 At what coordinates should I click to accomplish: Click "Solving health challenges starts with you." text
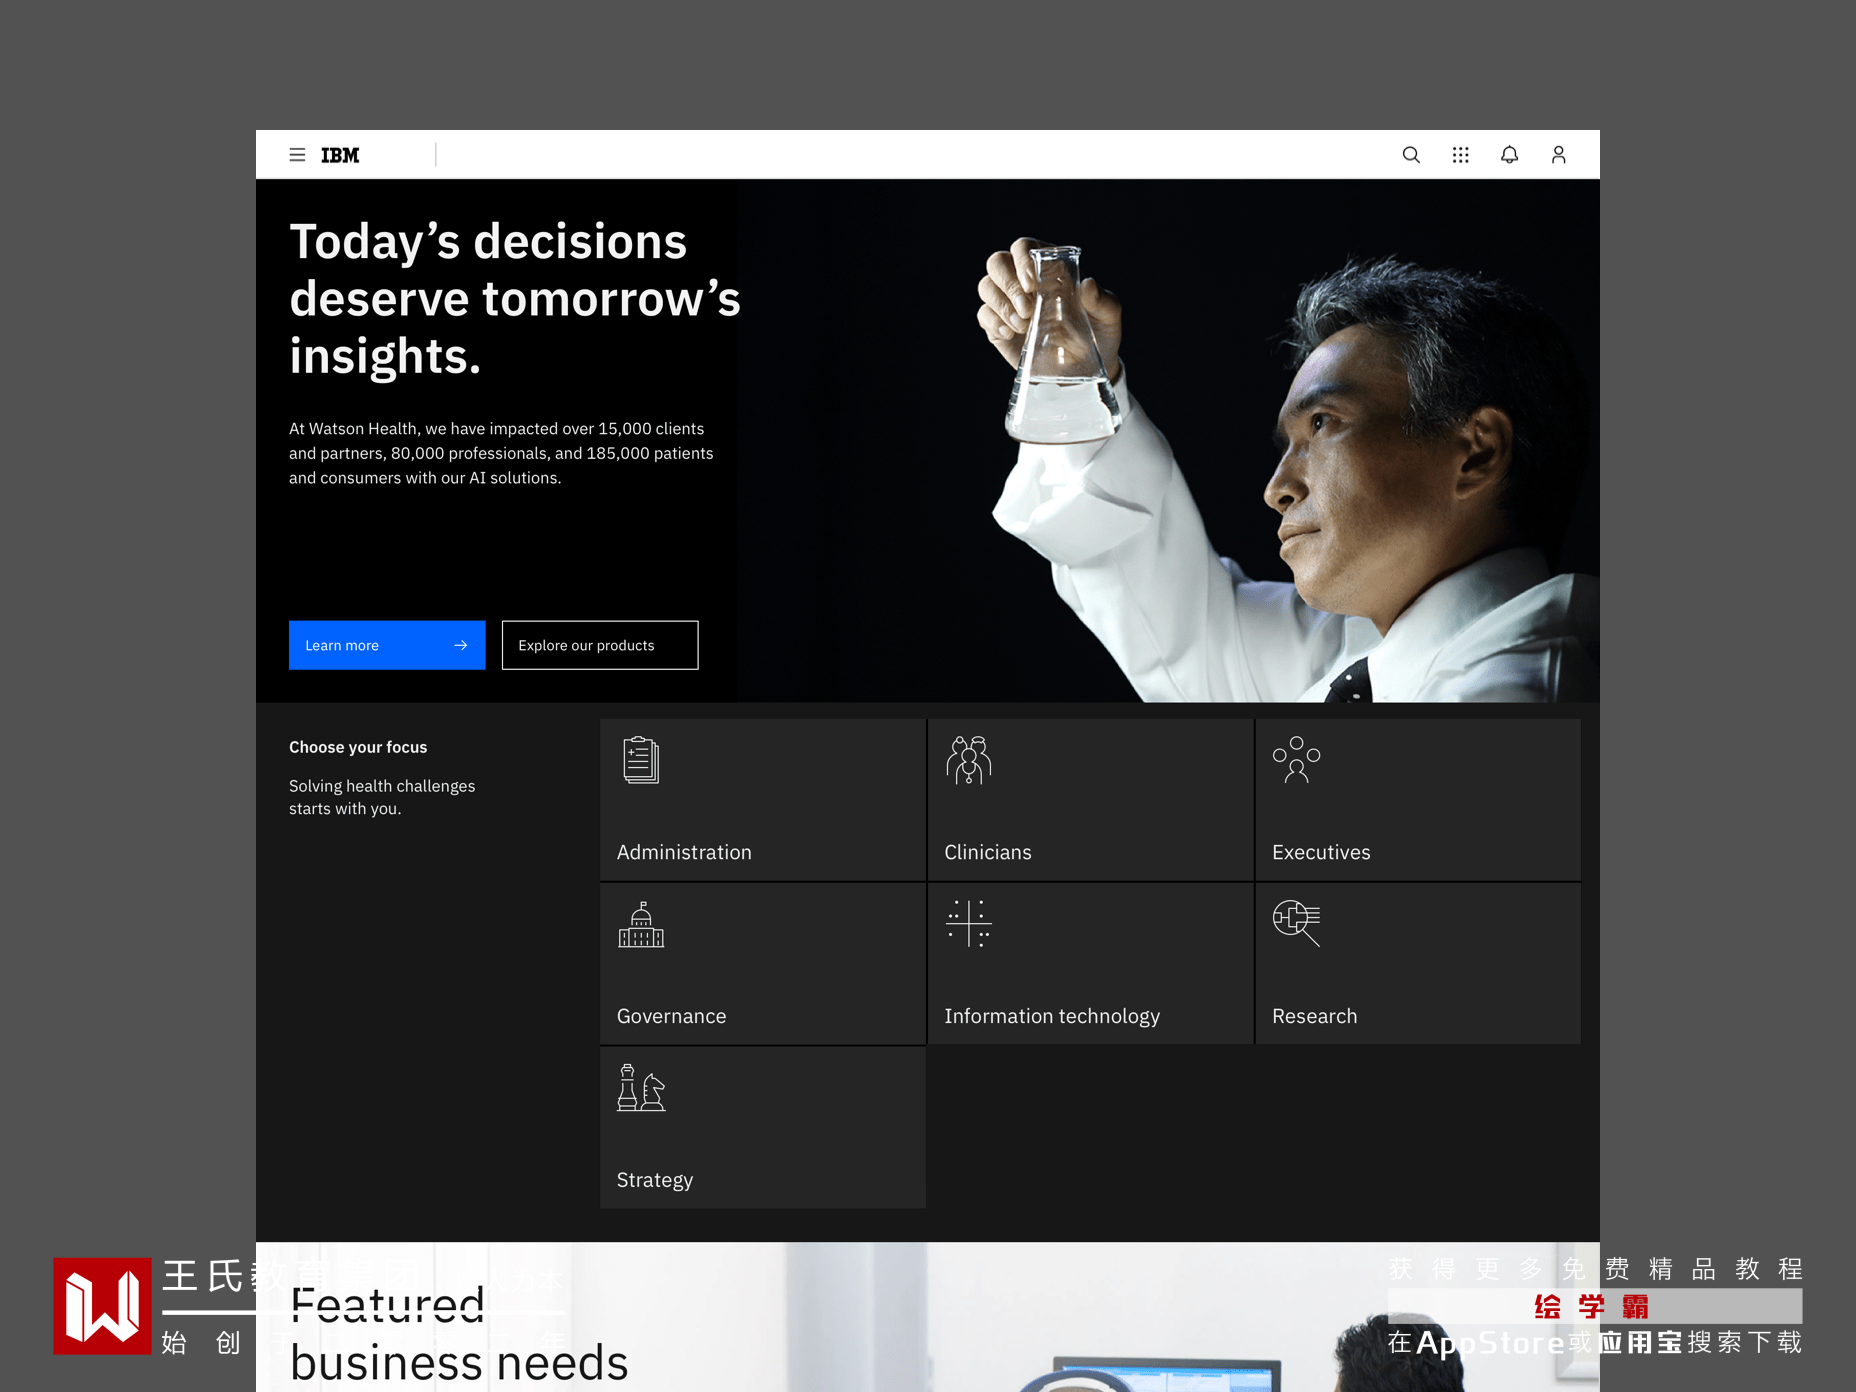point(382,797)
